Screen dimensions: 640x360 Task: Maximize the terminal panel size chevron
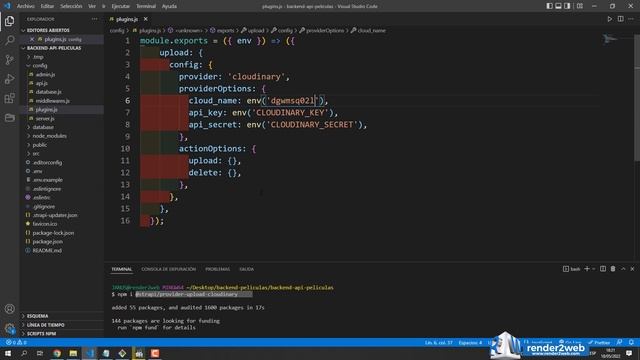pyautogui.click(x=623, y=269)
